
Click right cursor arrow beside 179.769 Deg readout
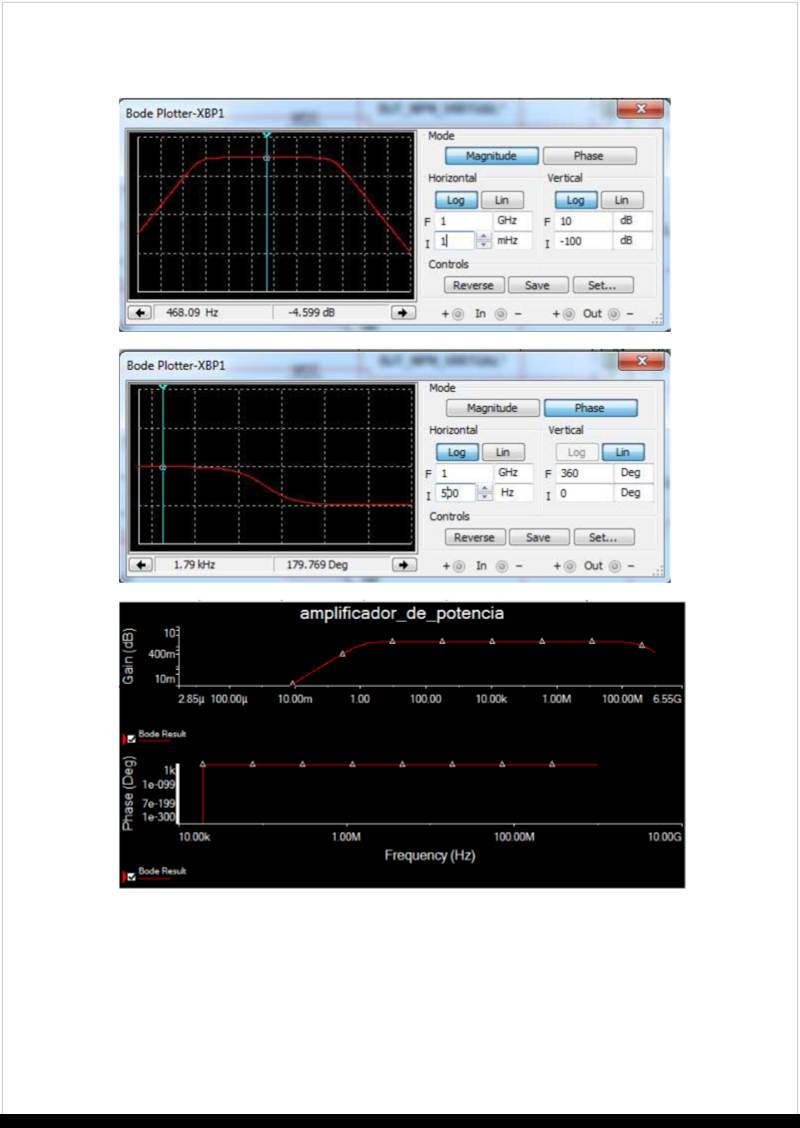(x=403, y=565)
